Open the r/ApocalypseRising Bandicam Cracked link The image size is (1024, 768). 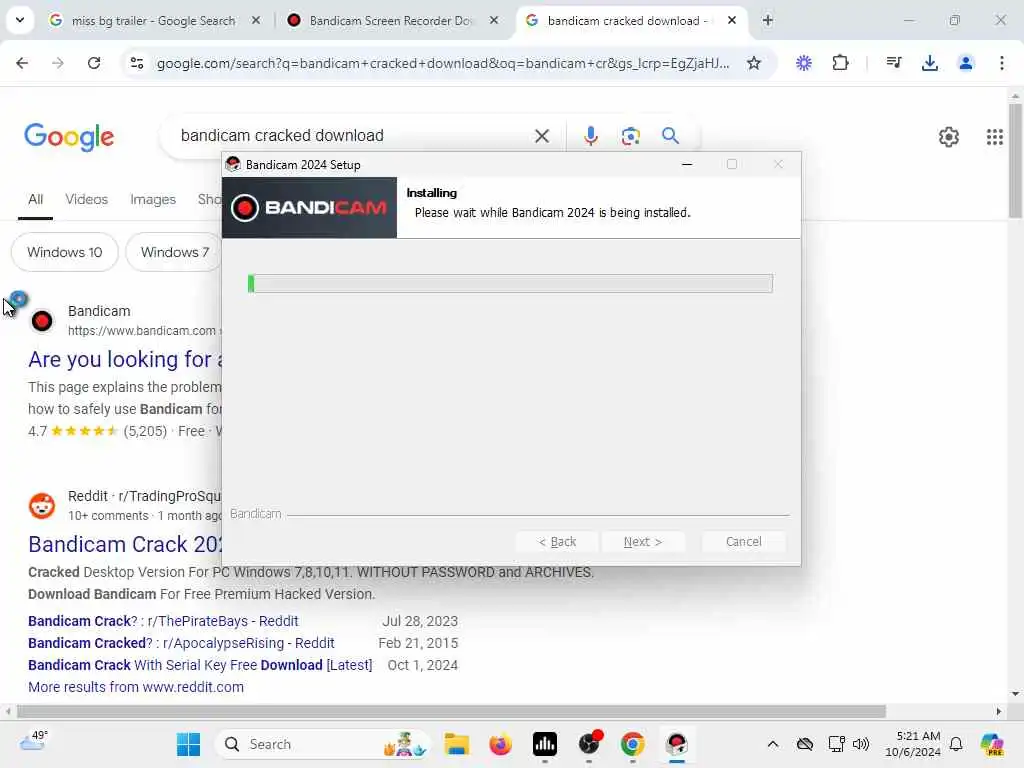click(181, 643)
